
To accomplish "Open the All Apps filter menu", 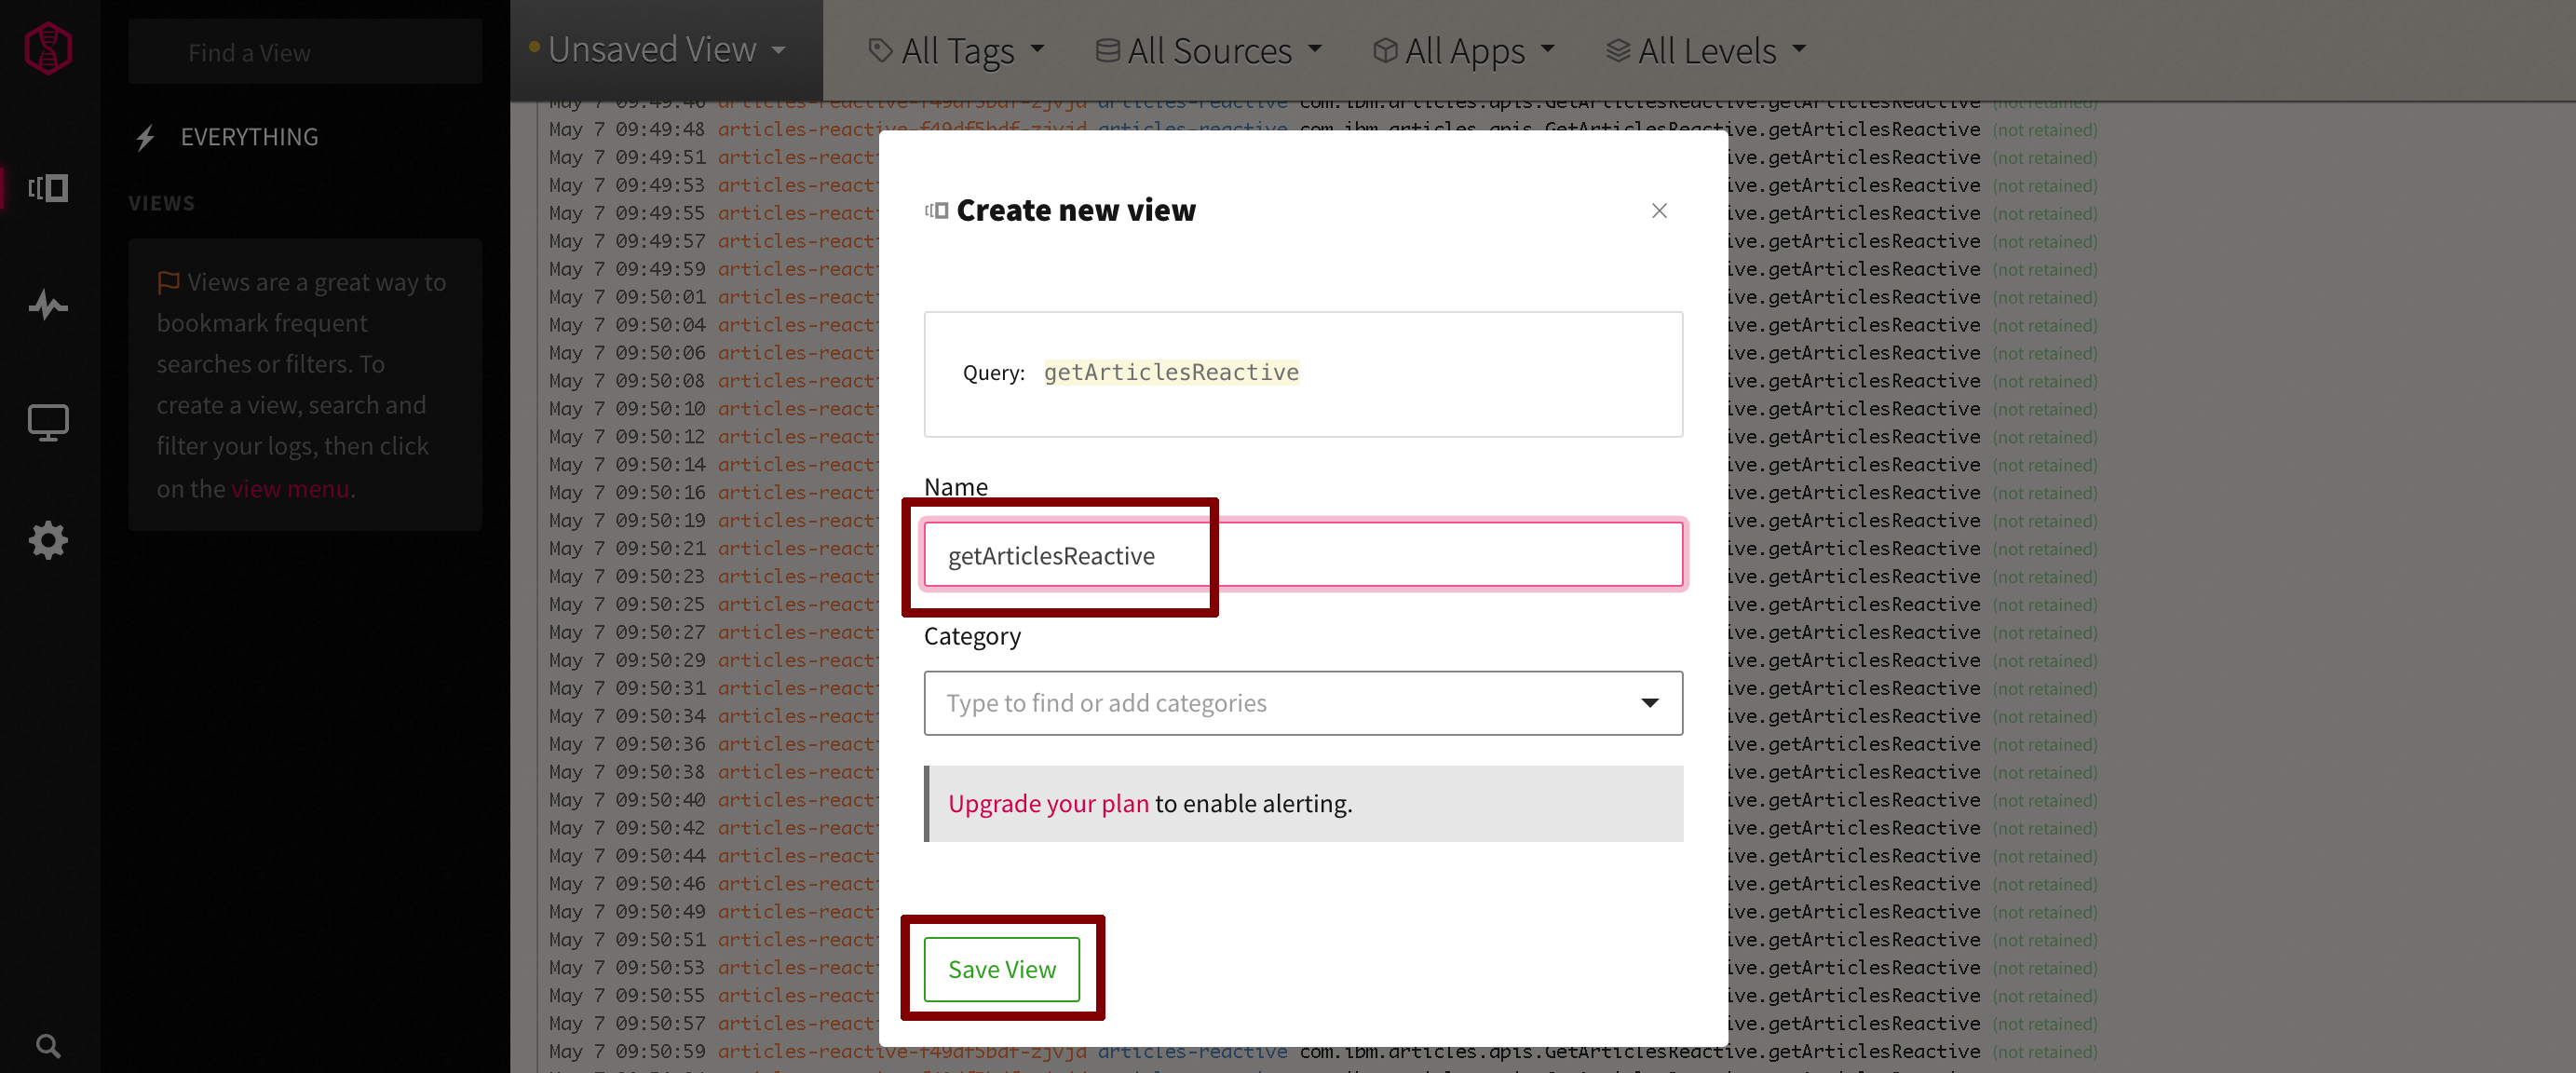I will click(x=1464, y=50).
